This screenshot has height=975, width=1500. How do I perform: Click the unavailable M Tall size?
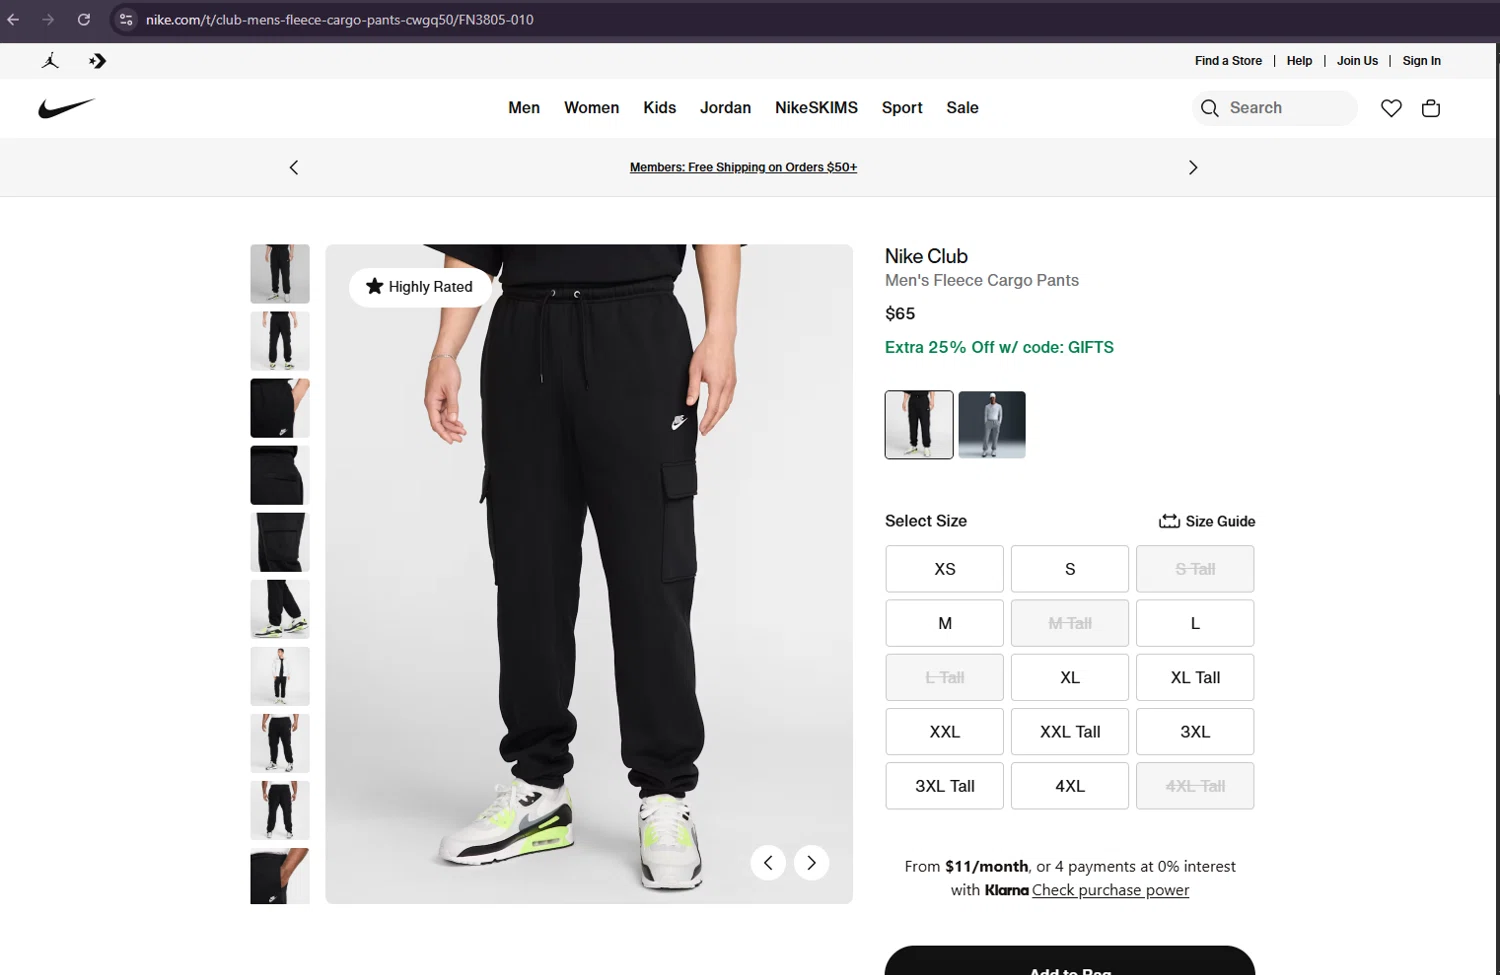pos(1070,623)
